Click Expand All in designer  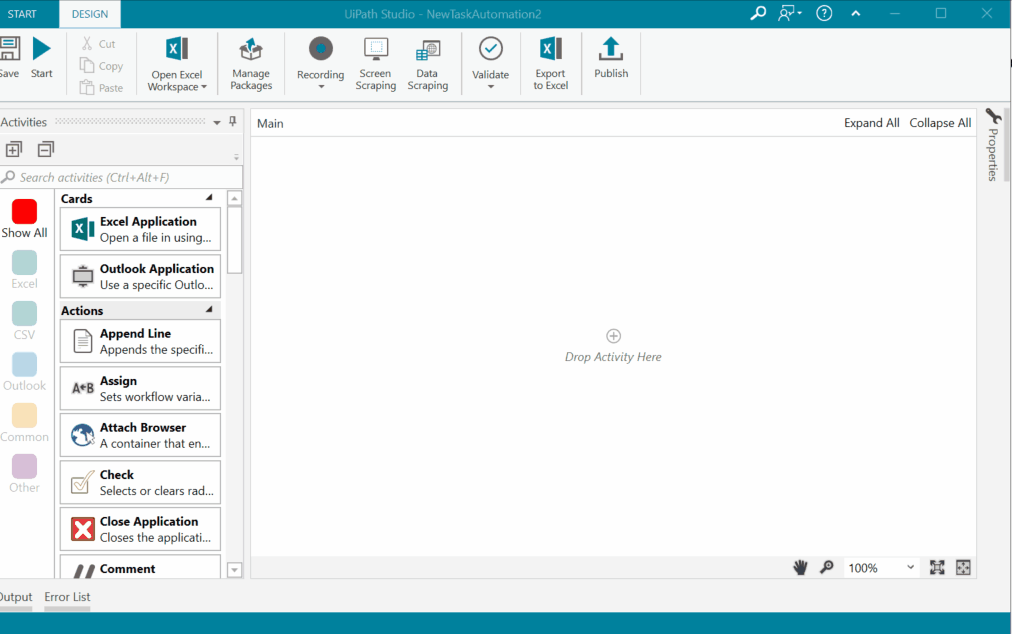871,123
